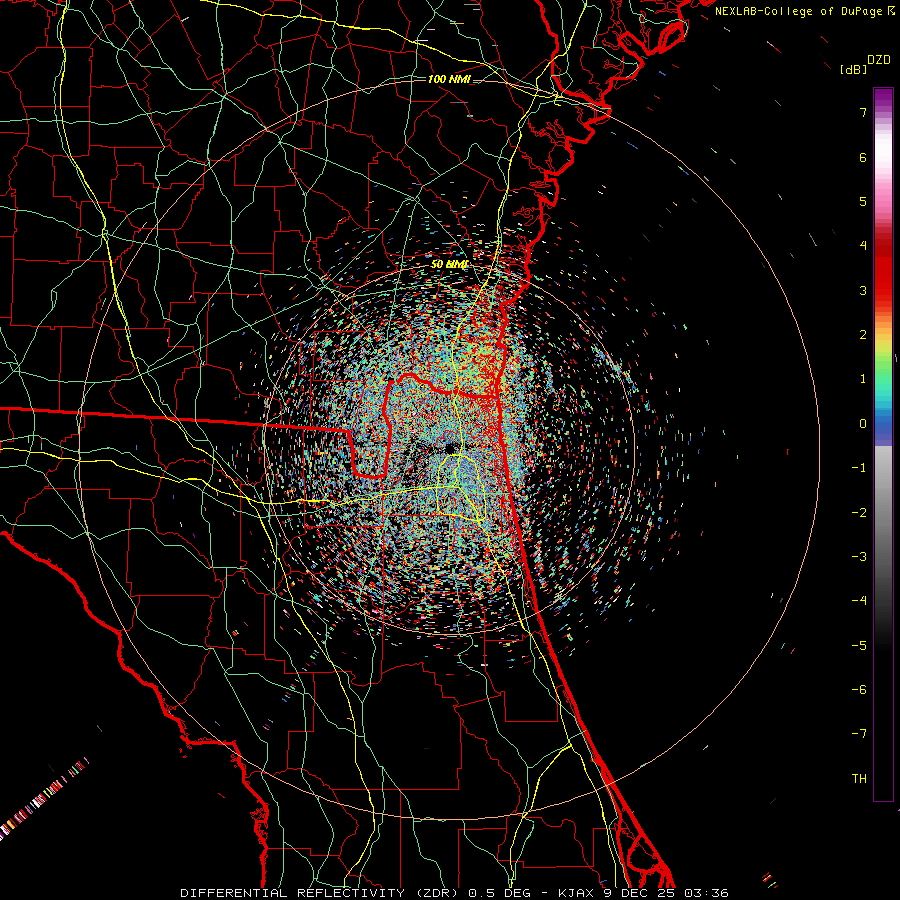Click the 3 dB scale label
This screenshot has width=900, height=900.
click(x=863, y=290)
